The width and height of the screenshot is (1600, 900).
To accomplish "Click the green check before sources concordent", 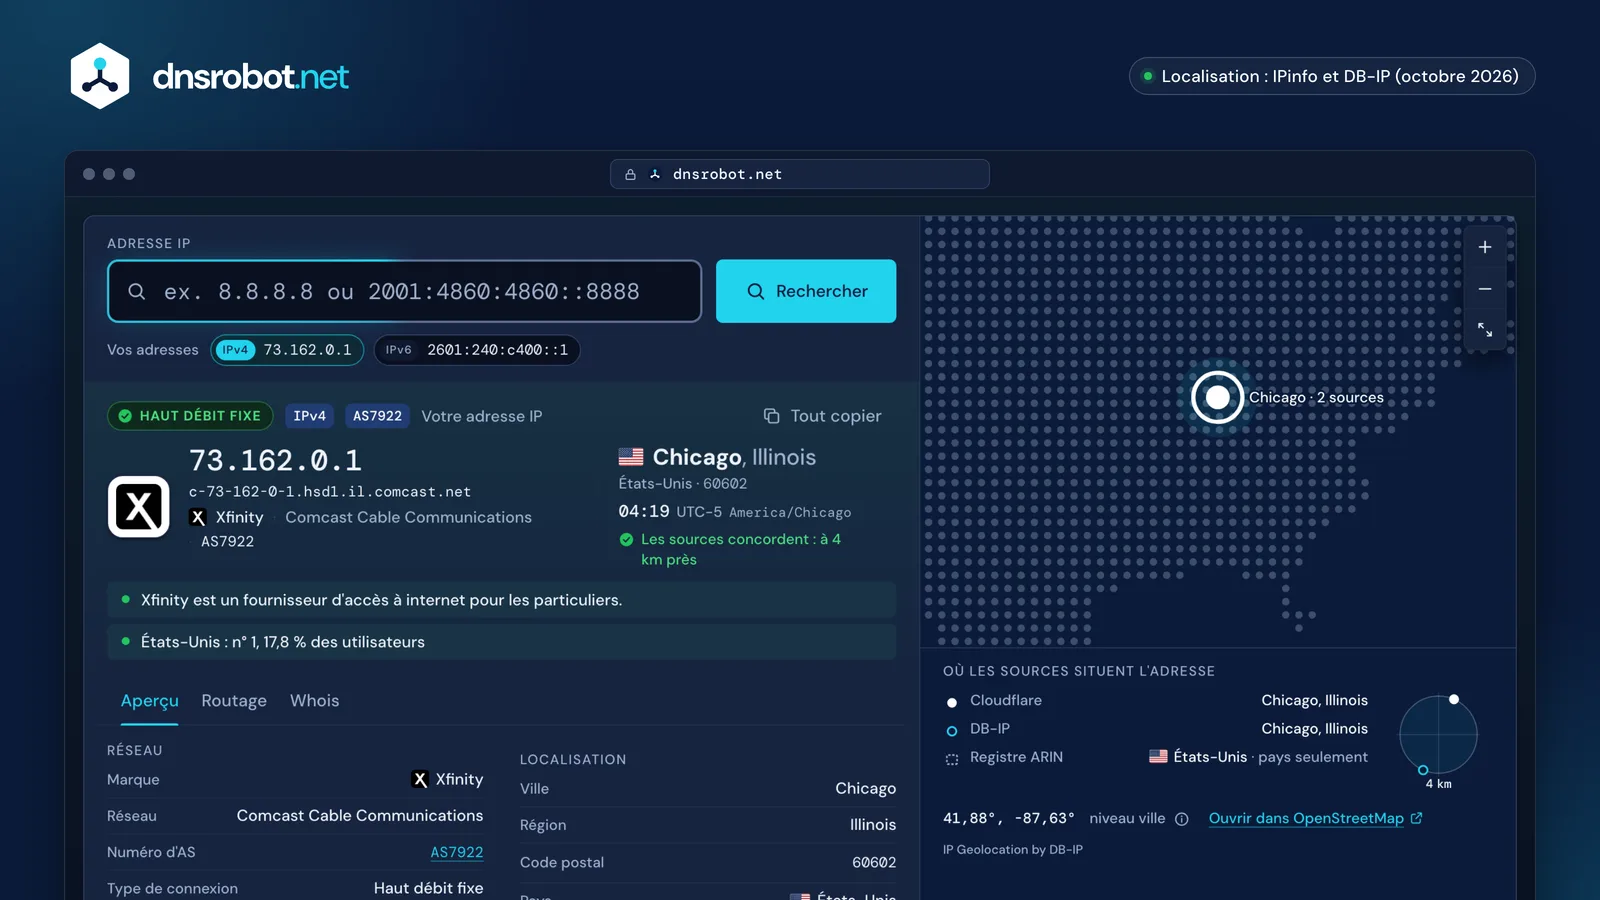I will [626, 539].
